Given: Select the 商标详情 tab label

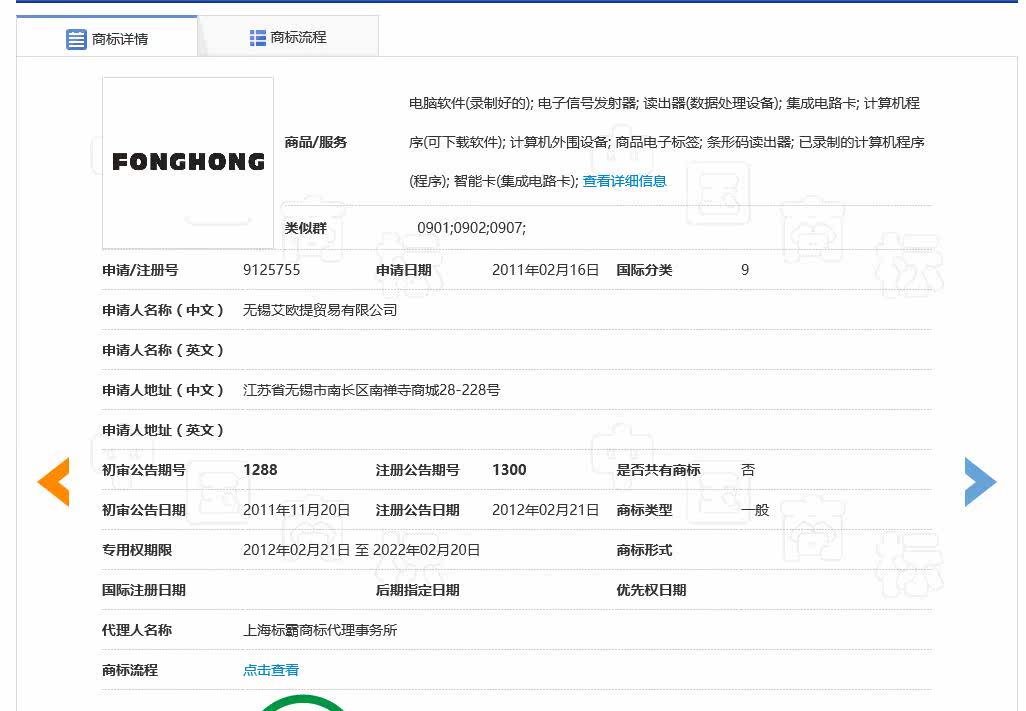Looking at the screenshot, I should (x=120, y=39).
